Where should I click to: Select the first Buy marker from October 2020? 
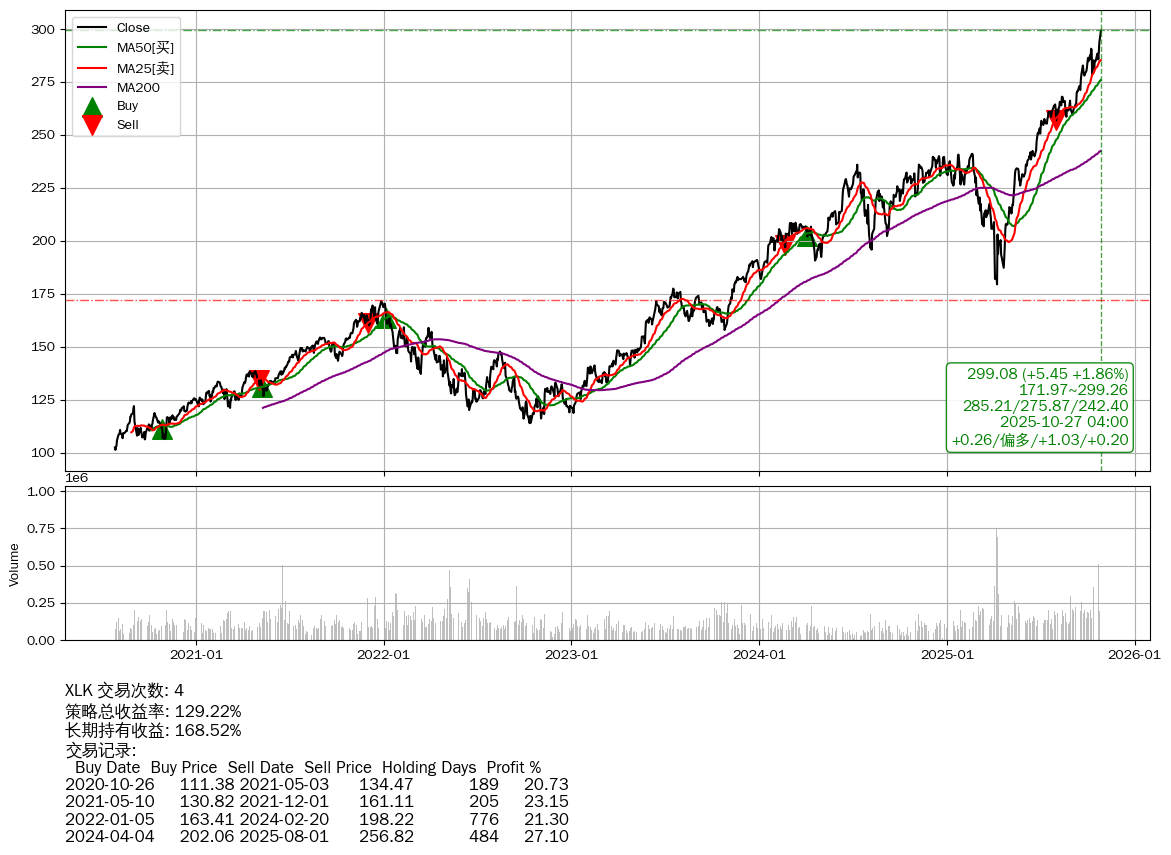click(162, 430)
